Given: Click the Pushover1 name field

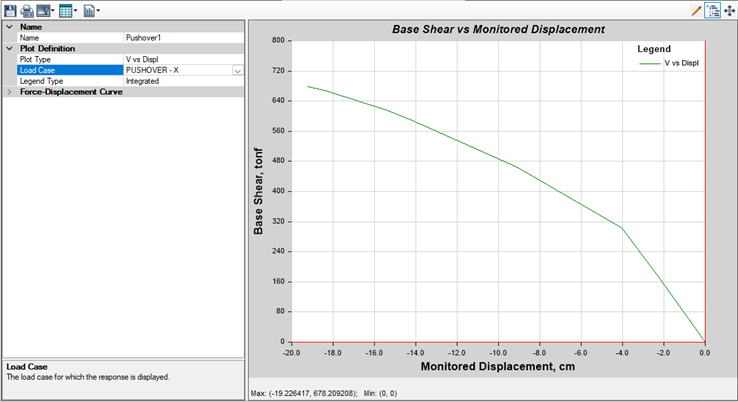Looking at the screenshot, I should [x=184, y=37].
